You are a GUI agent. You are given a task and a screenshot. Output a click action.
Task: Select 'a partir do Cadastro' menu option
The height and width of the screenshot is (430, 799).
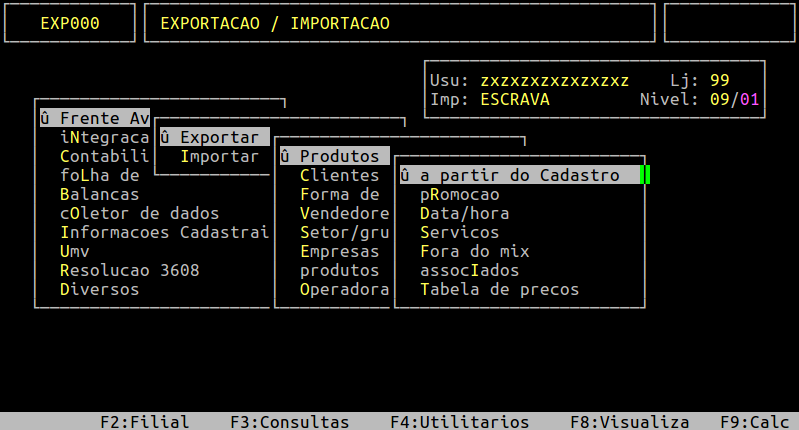point(519,176)
